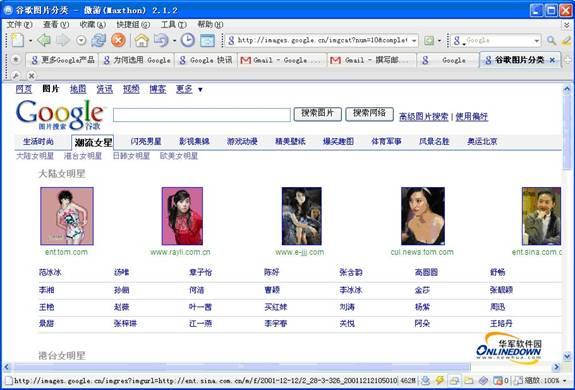Viewport: 575px width, 390px height.
Task: Open the 收藏 menu
Action: coord(93,25)
